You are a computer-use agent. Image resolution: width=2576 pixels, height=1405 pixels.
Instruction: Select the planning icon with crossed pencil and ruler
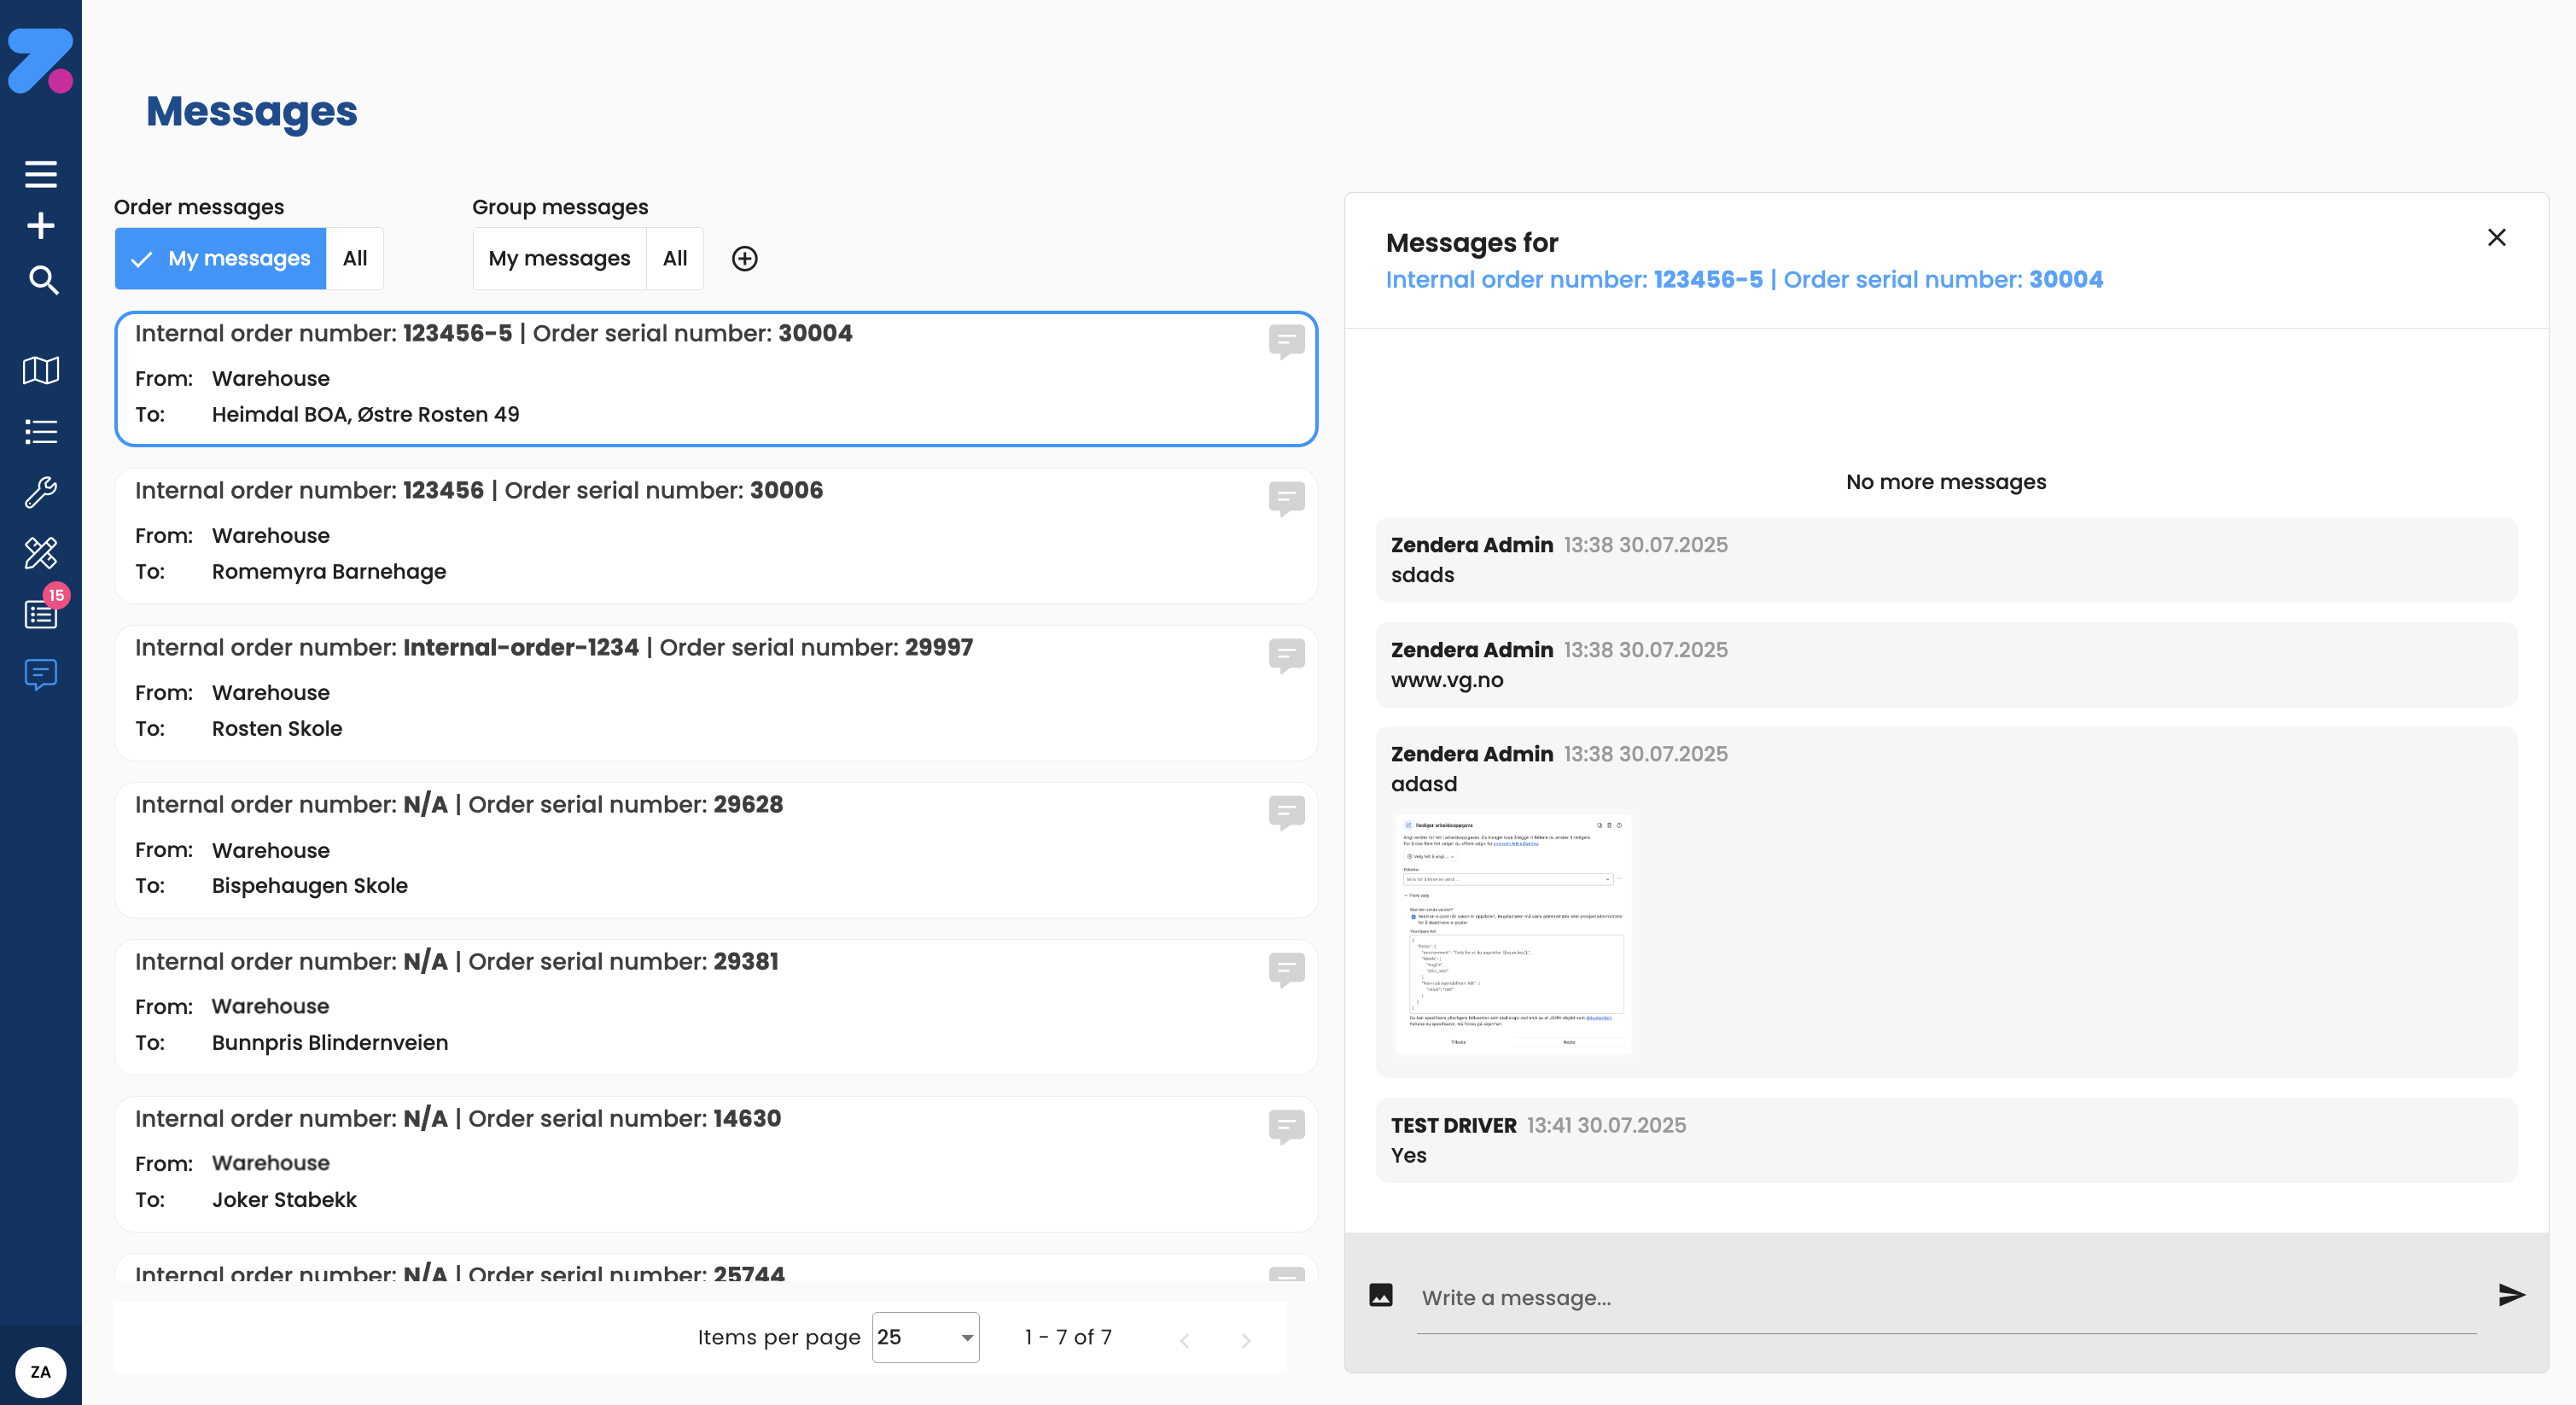41,553
